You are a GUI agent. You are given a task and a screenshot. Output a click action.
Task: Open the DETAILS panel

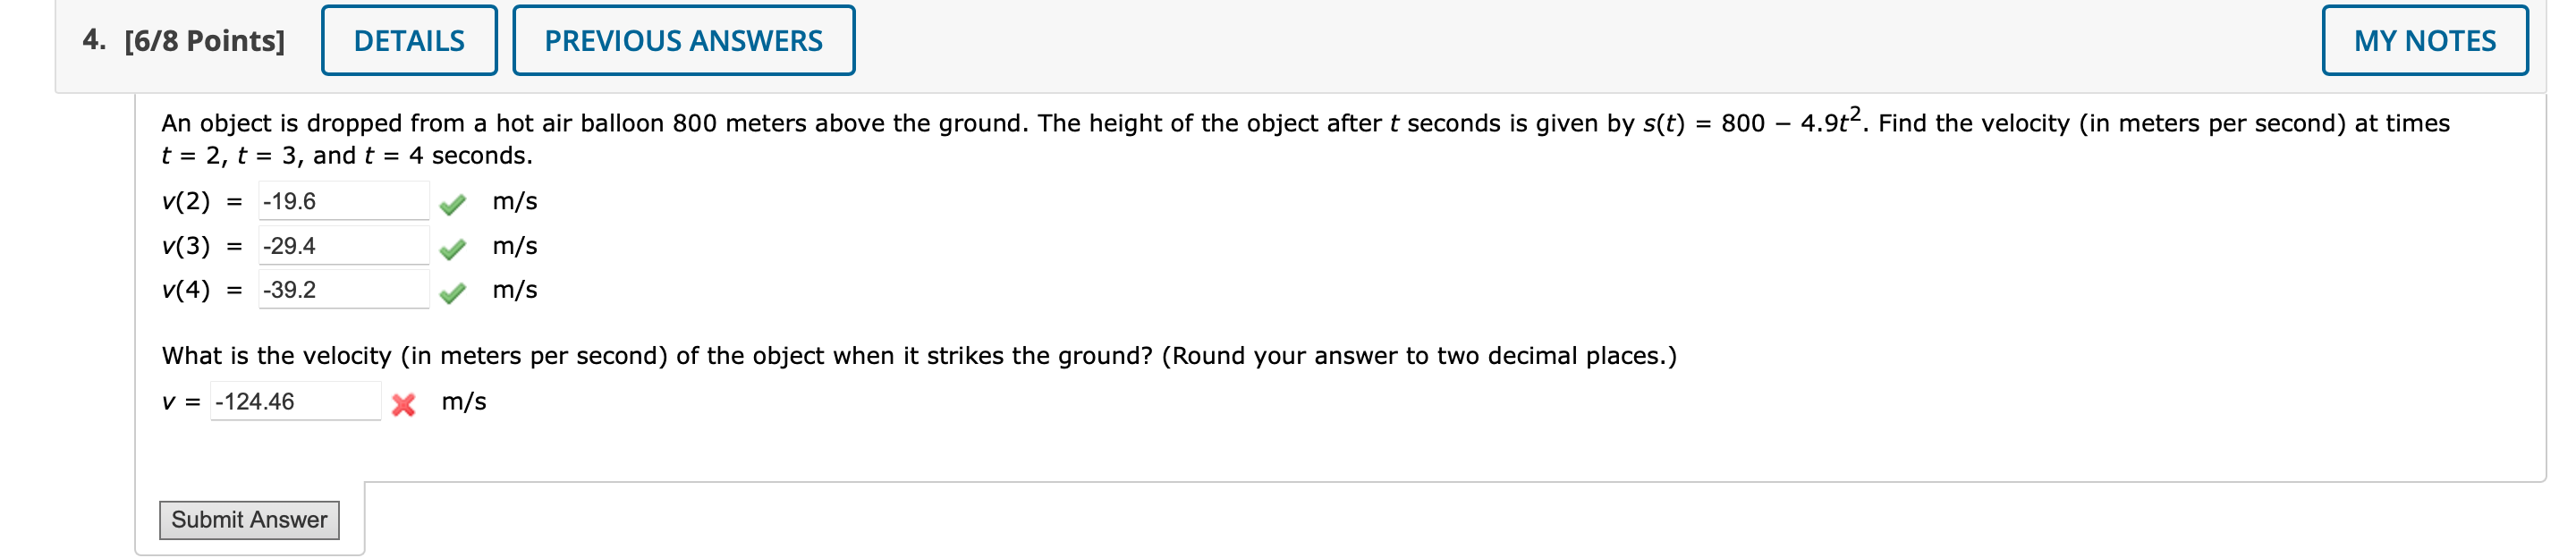click(410, 40)
